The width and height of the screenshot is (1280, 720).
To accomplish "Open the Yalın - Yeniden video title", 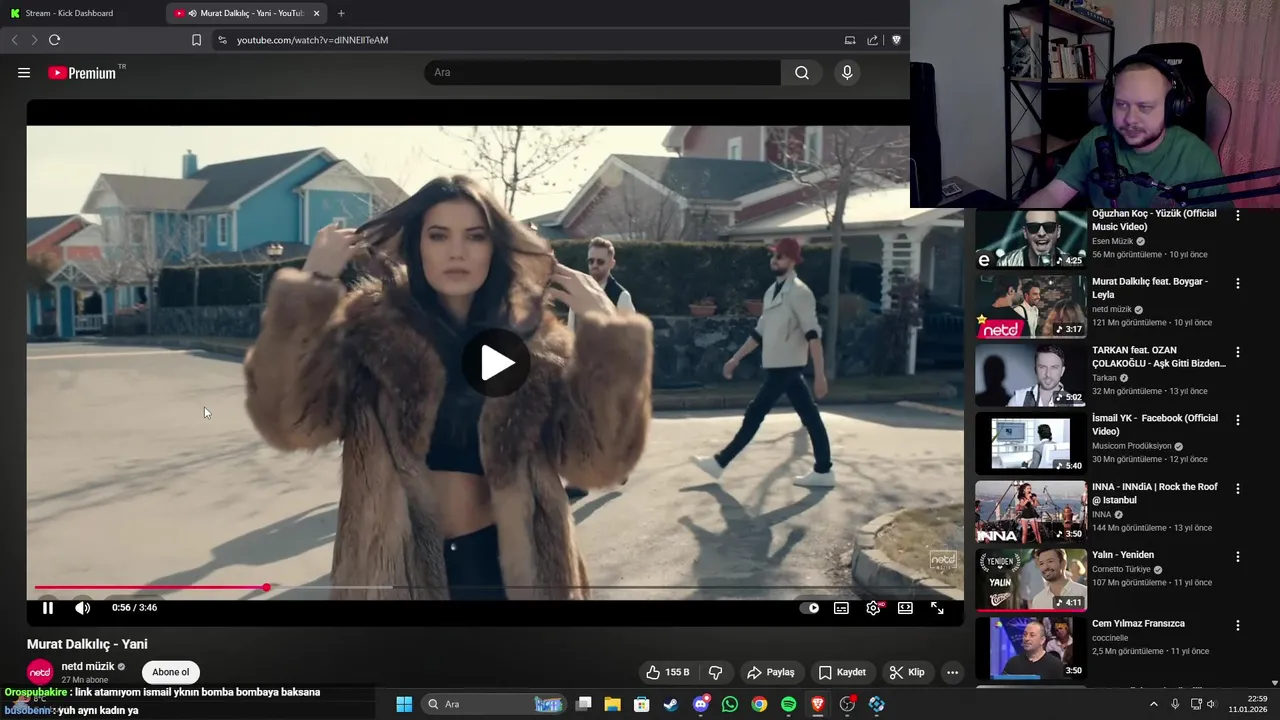I will coord(1123,555).
